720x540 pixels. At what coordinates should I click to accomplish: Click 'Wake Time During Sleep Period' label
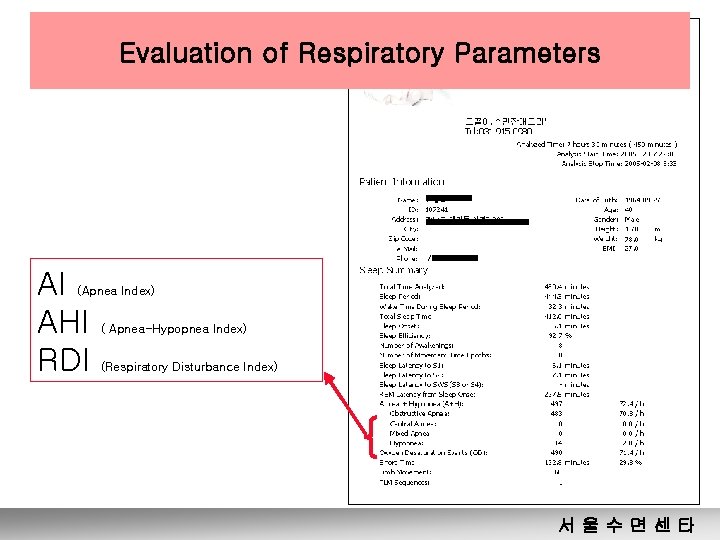point(430,306)
